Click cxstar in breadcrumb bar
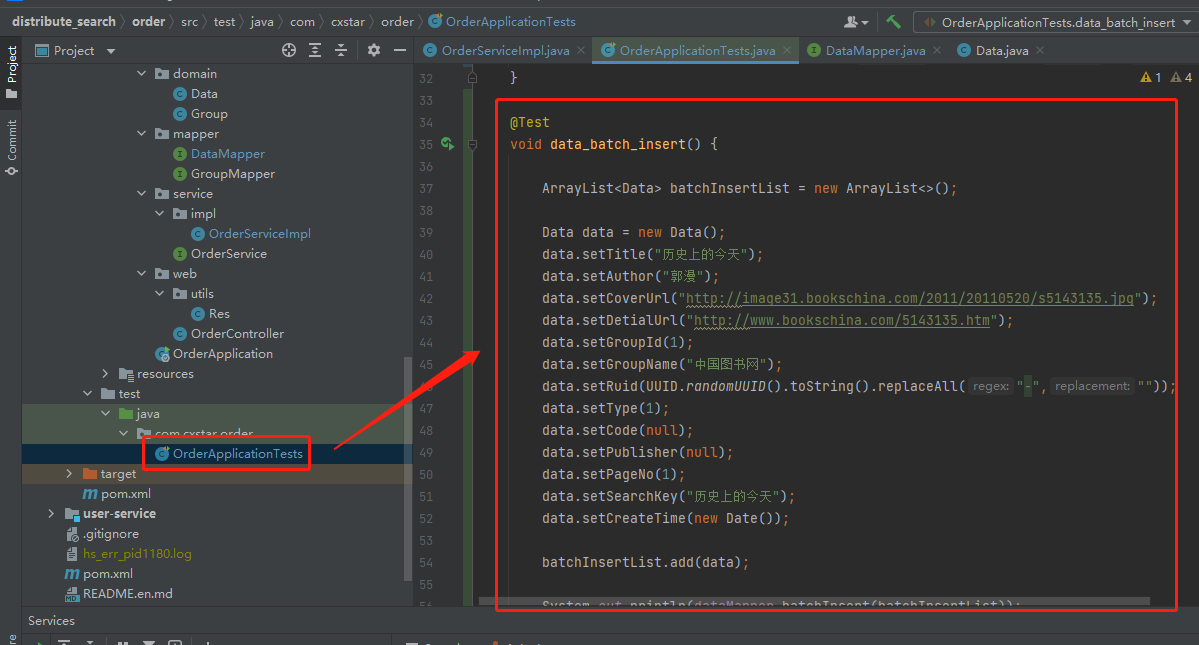 click(x=348, y=21)
